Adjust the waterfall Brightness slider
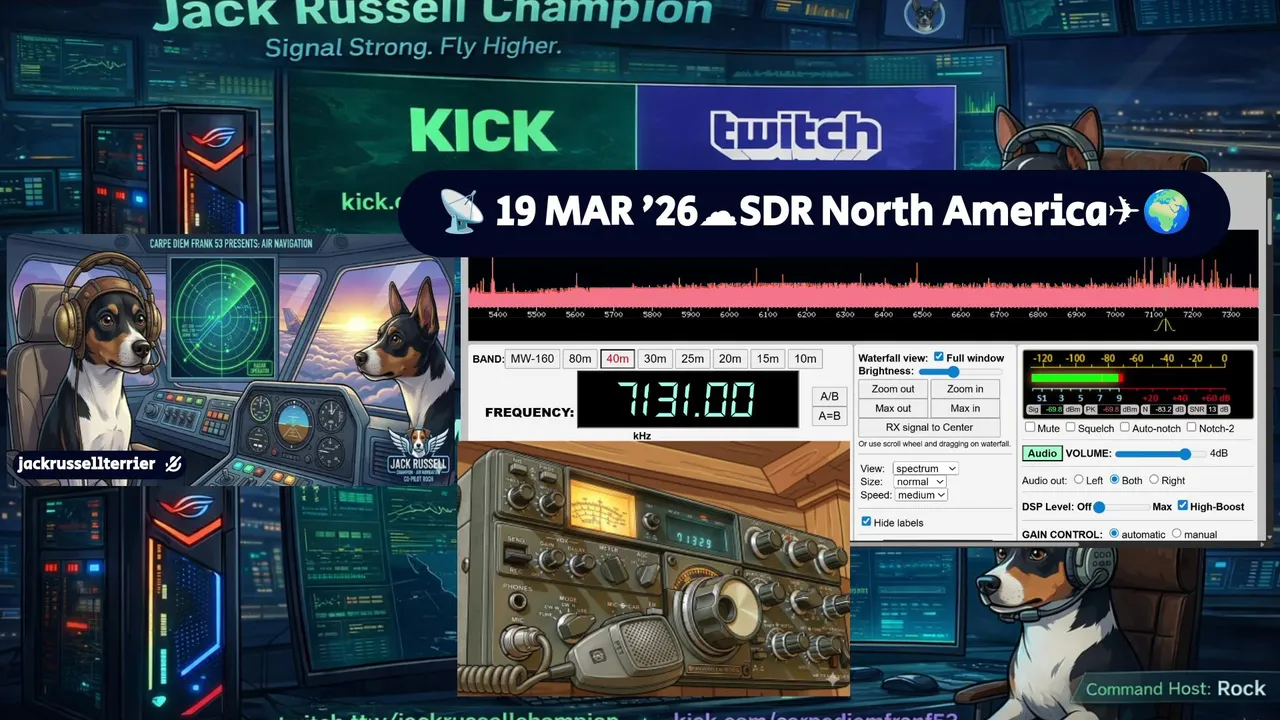Image resolution: width=1280 pixels, height=720 pixels. tap(960, 371)
